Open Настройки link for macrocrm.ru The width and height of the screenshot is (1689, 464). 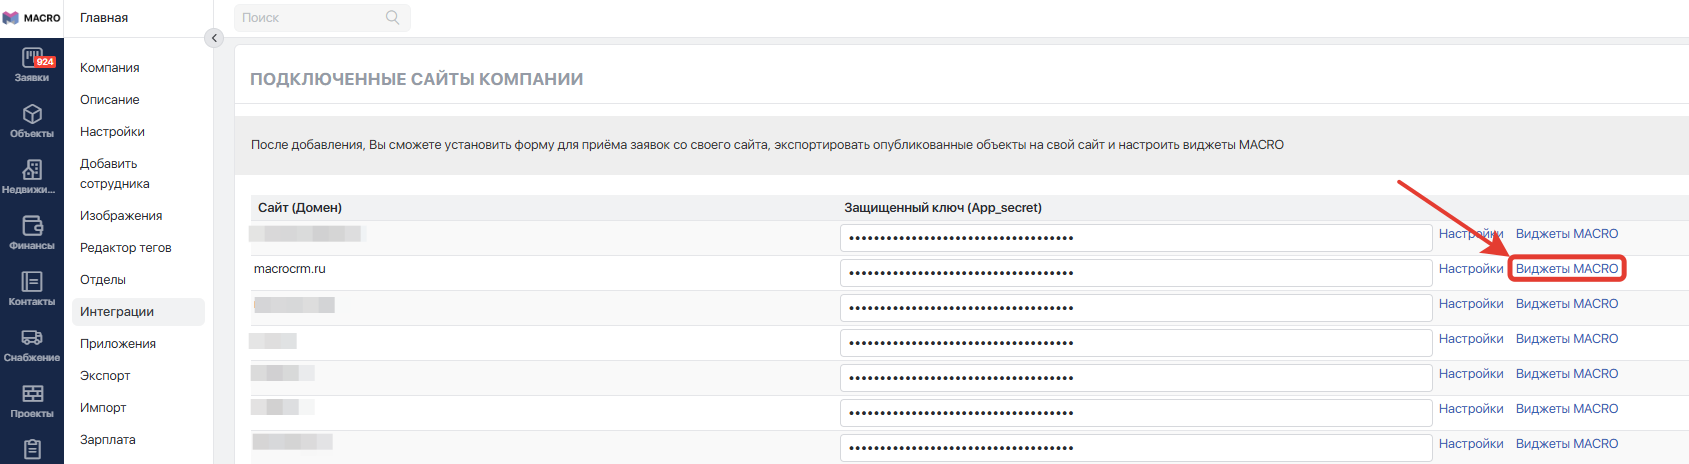(1471, 269)
